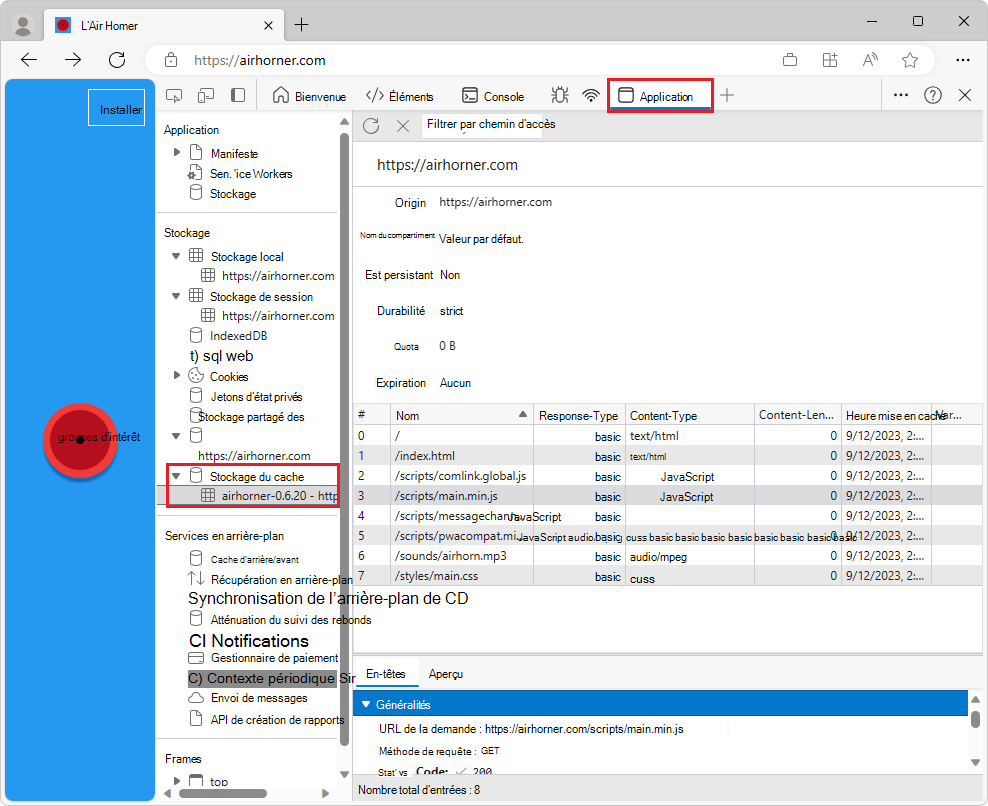Close the DevTools panel

click(x=965, y=95)
